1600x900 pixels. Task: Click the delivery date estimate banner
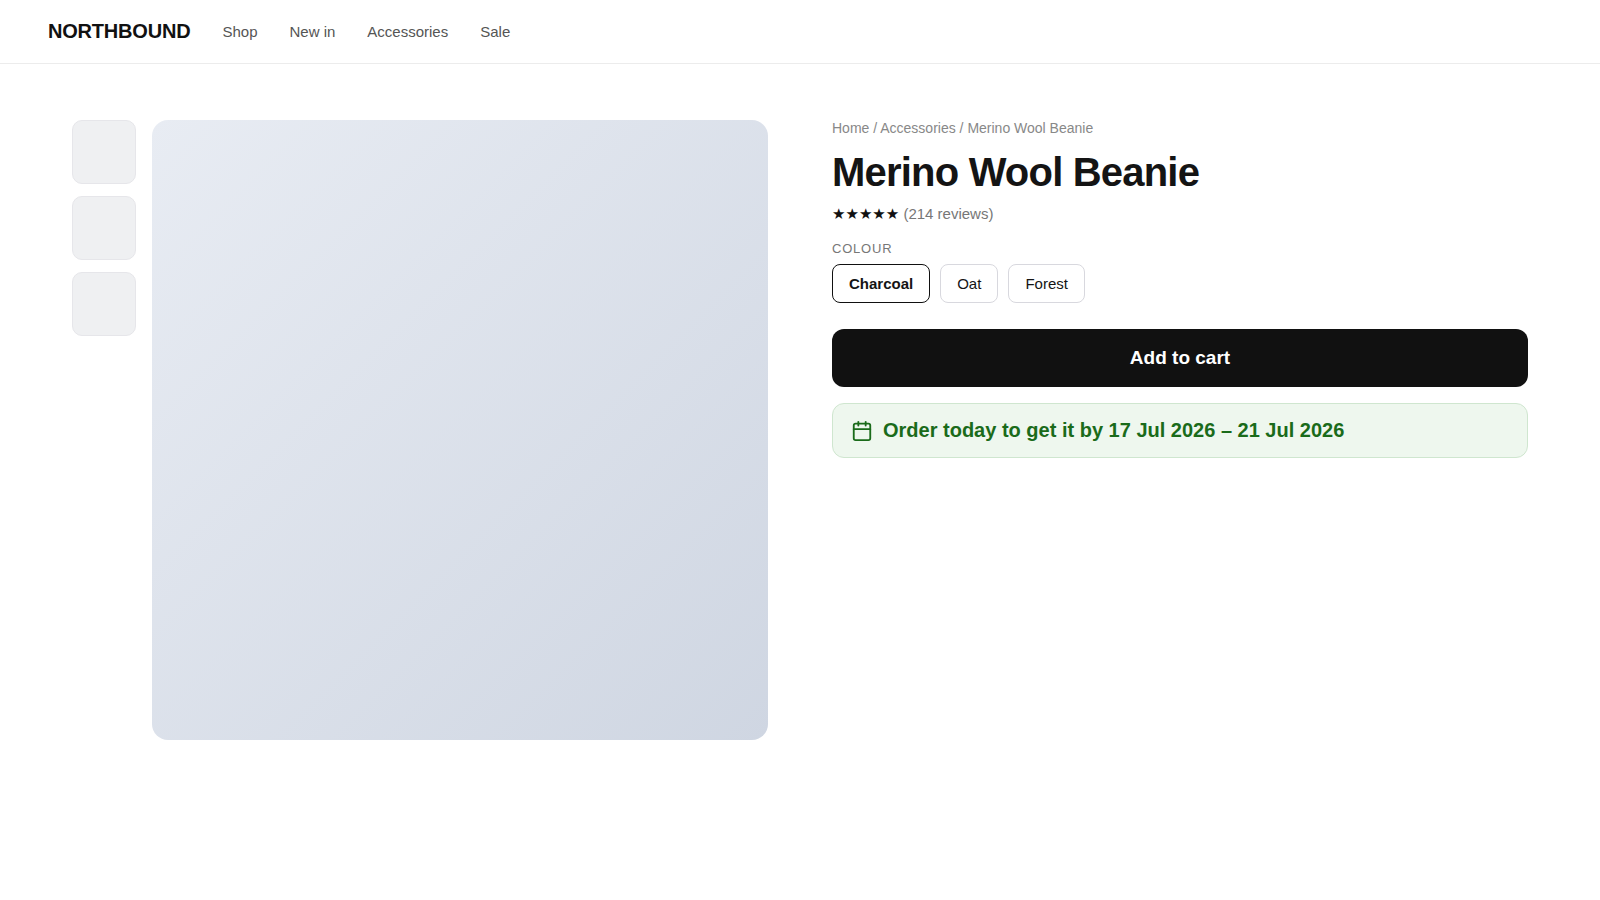pos(1180,431)
